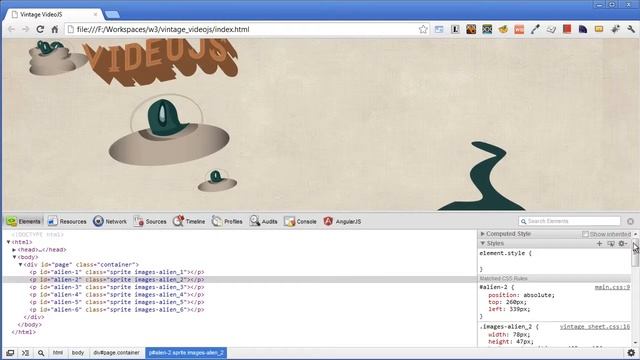Select p#alien-2 breadcrumb item
The image size is (640, 360).
tap(186, 353)
